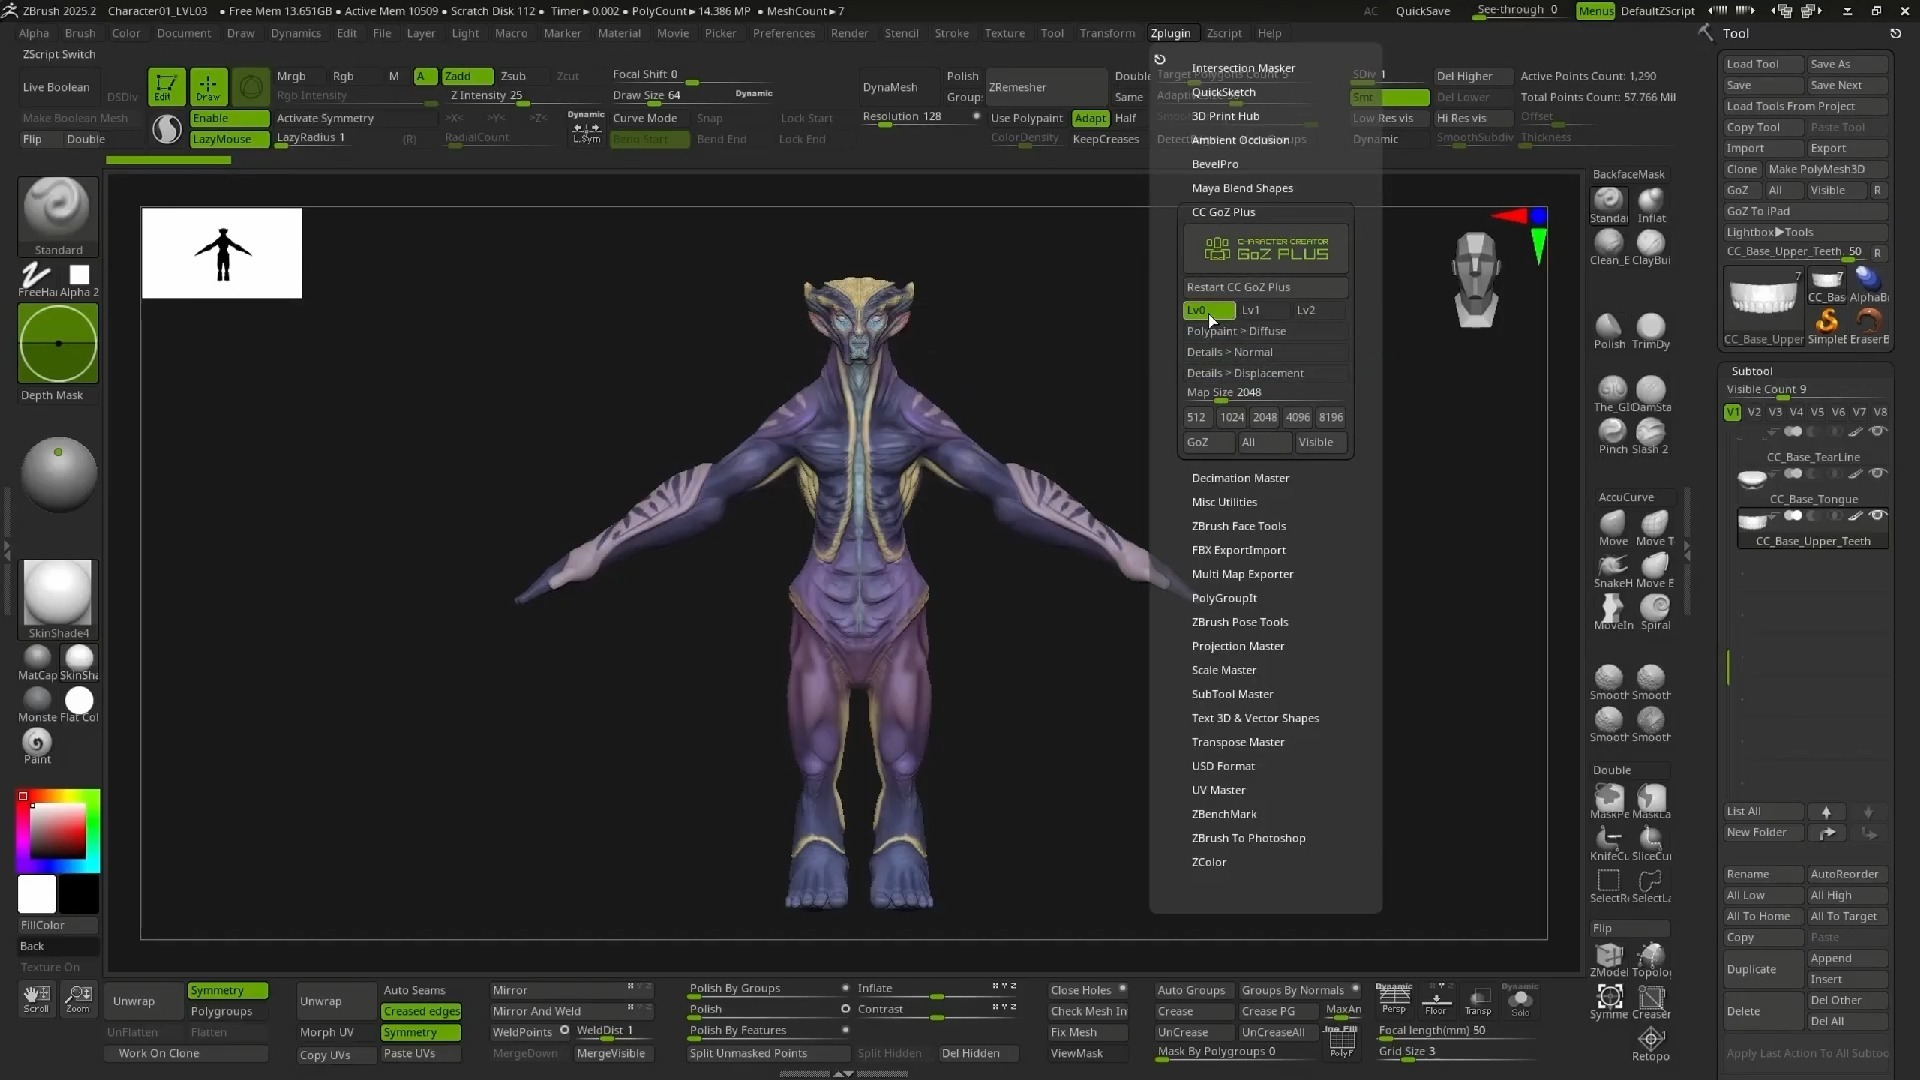The width and height of the screenshot is (1920, 1080).
Task: Select the Move brush icon
Action: coord(1612,524)
